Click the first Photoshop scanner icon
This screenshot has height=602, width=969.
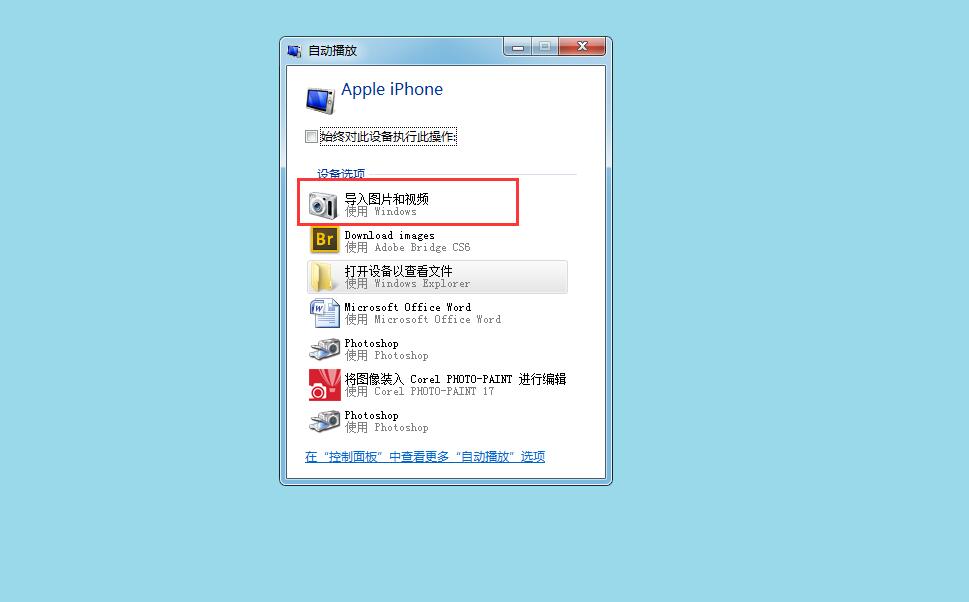pos(324,349)
